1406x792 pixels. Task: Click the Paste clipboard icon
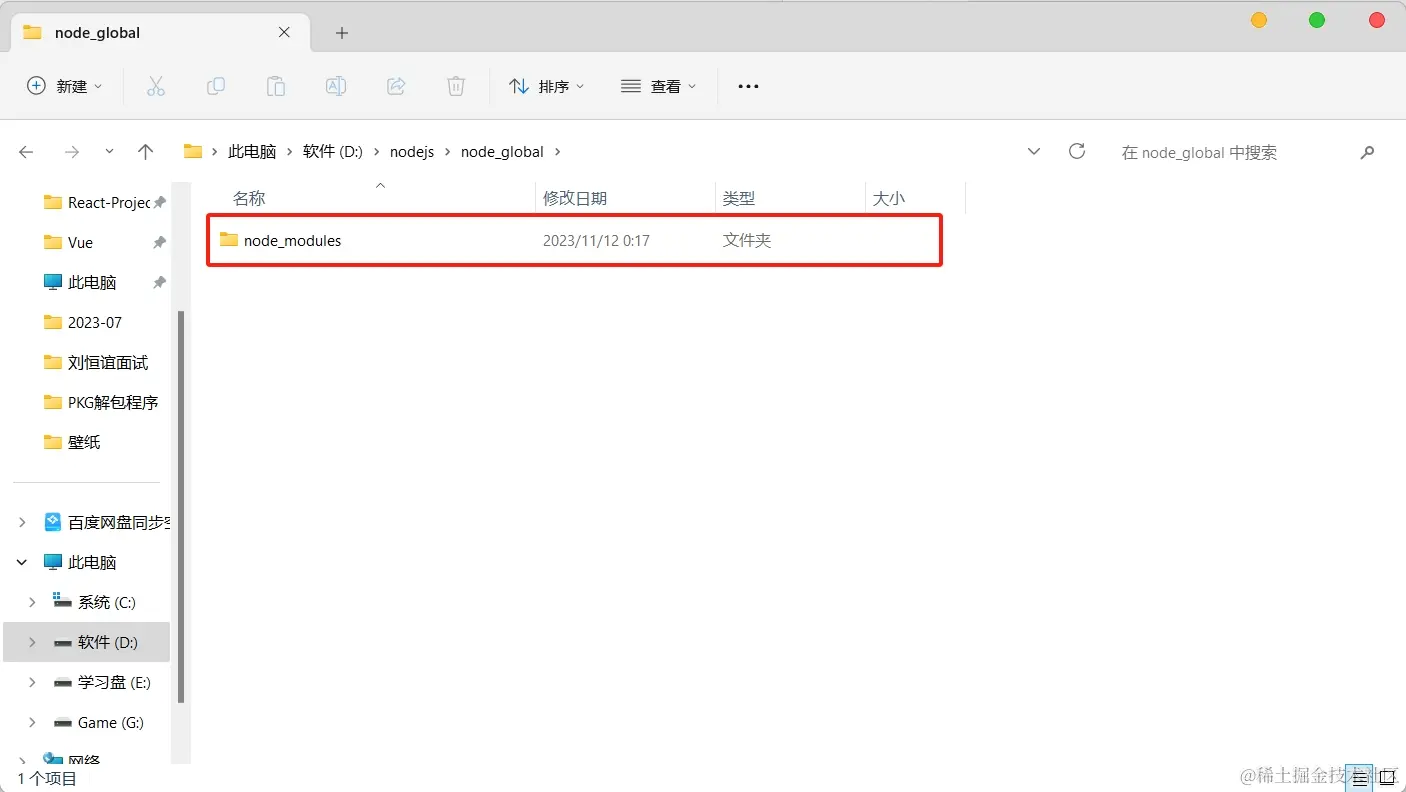coord(276,86)
